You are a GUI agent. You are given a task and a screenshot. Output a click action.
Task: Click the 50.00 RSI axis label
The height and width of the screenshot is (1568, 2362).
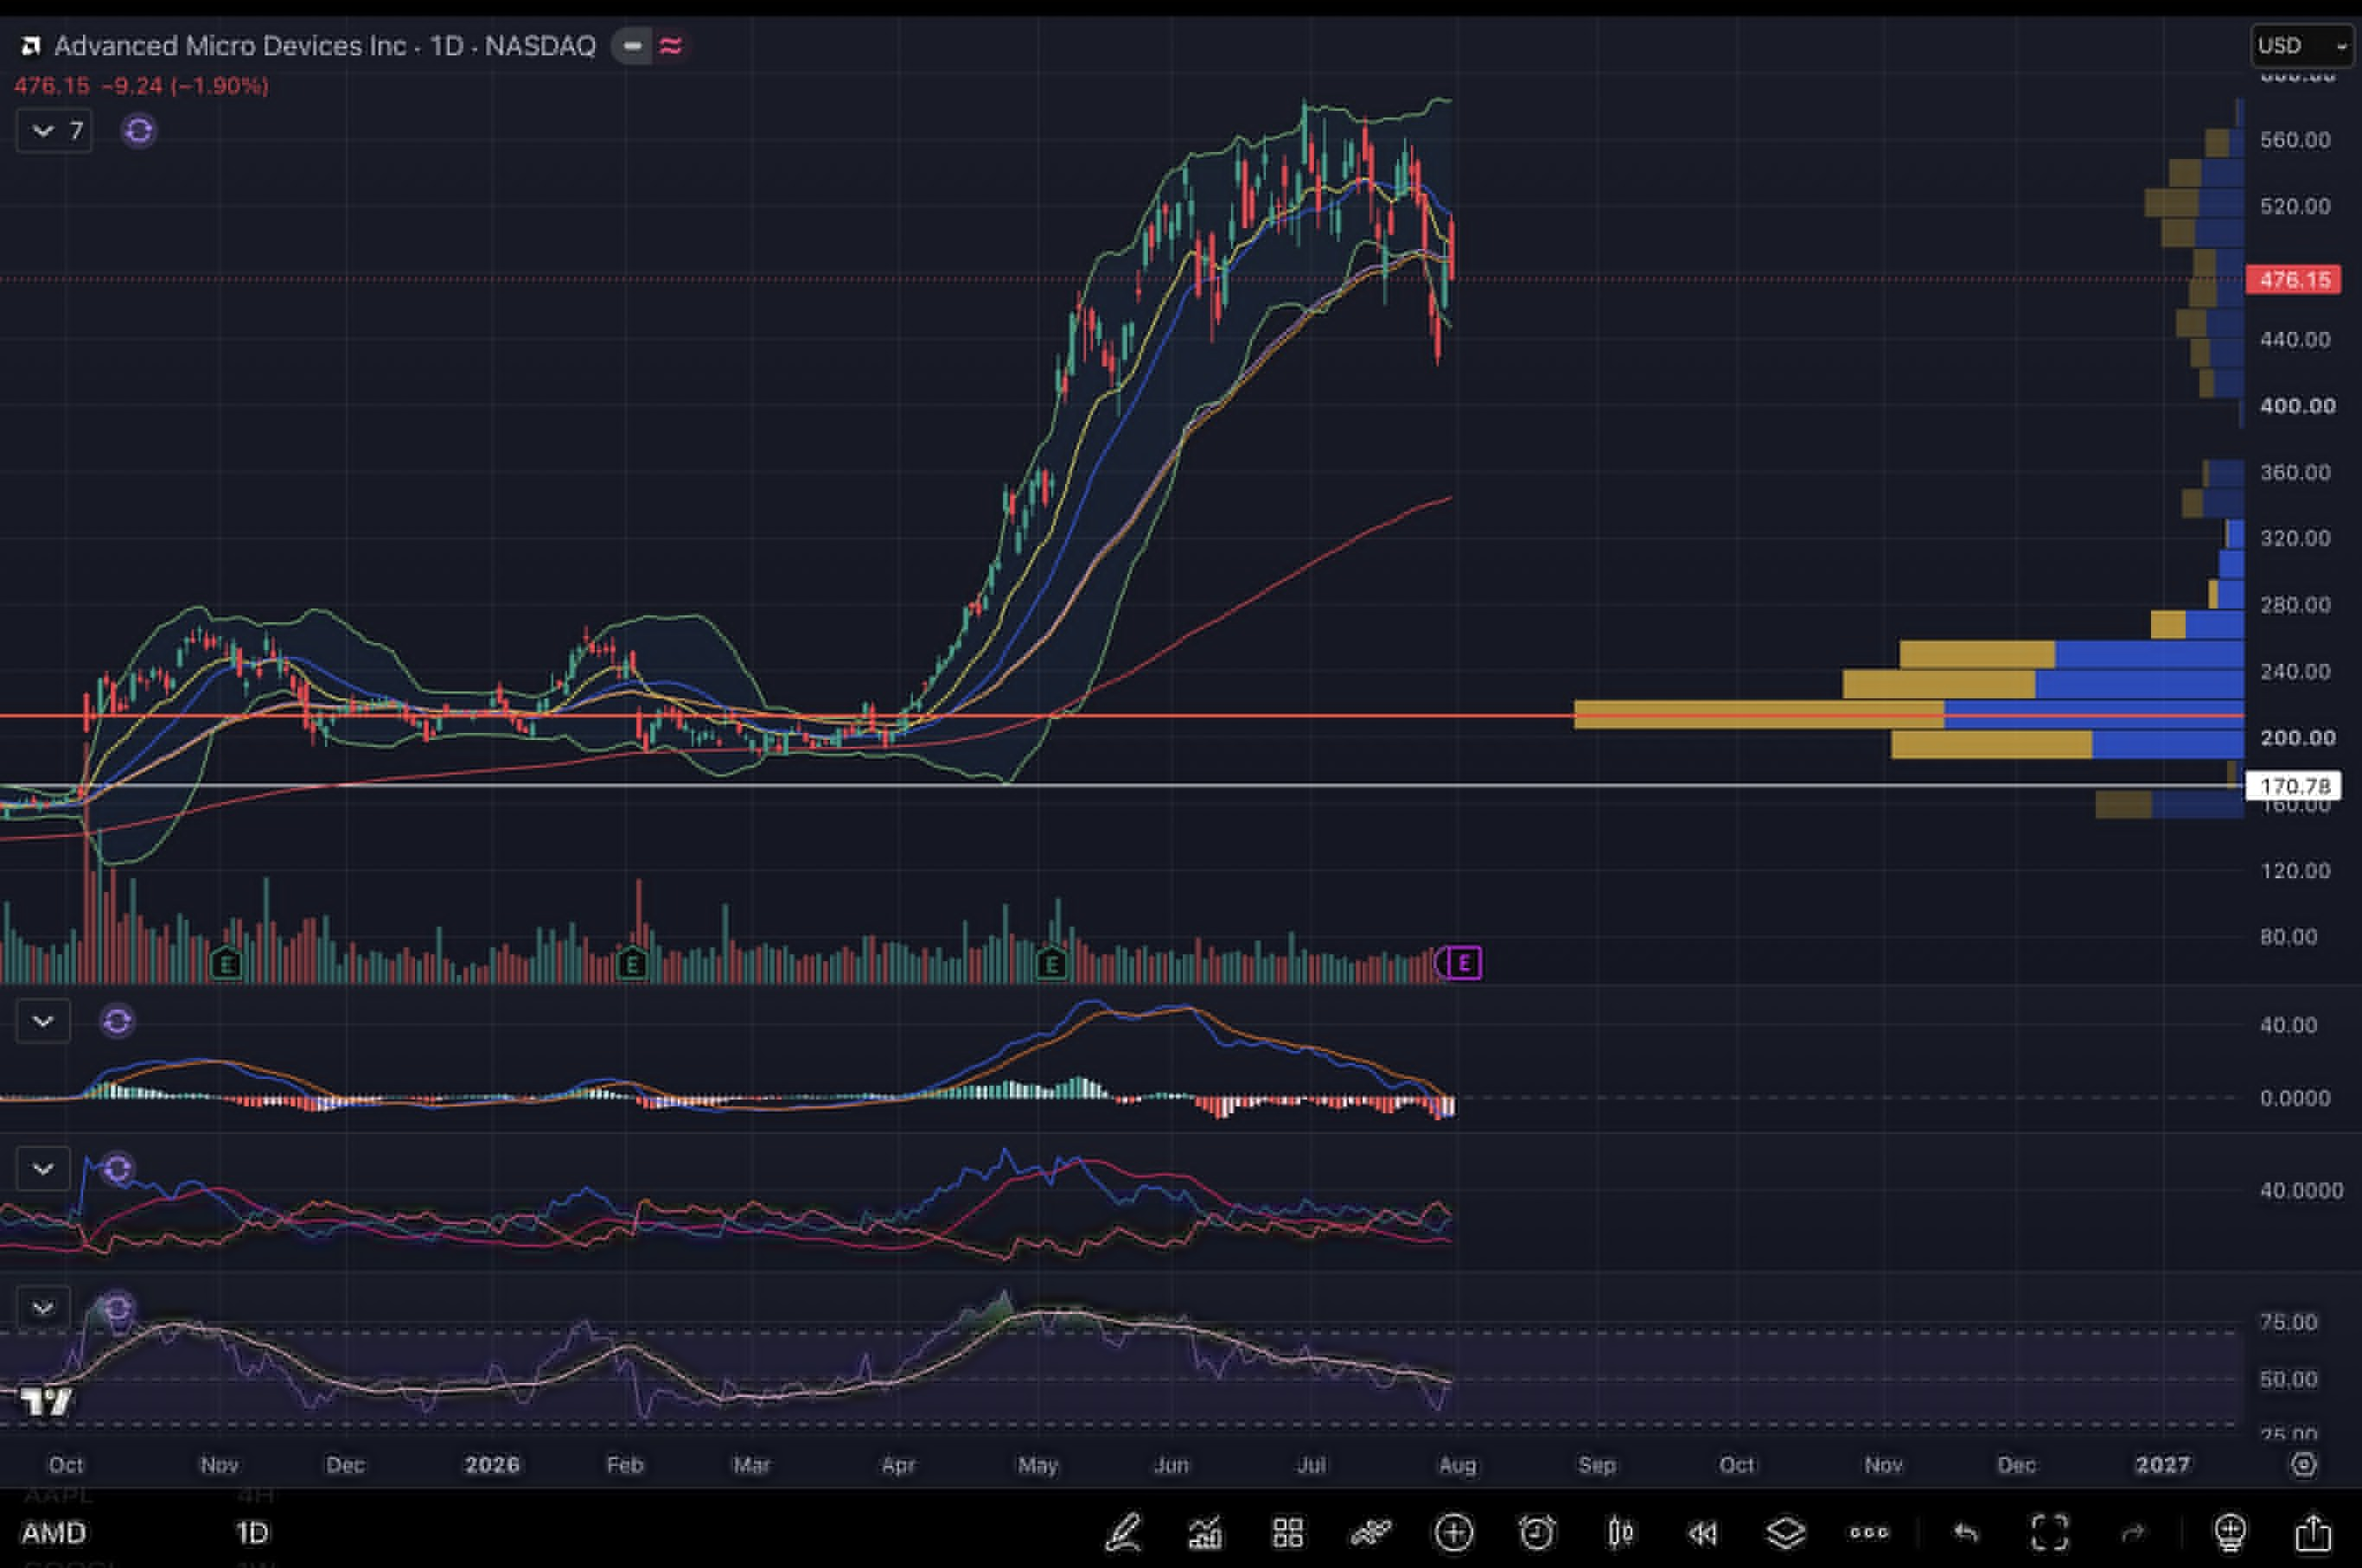2288,1379
